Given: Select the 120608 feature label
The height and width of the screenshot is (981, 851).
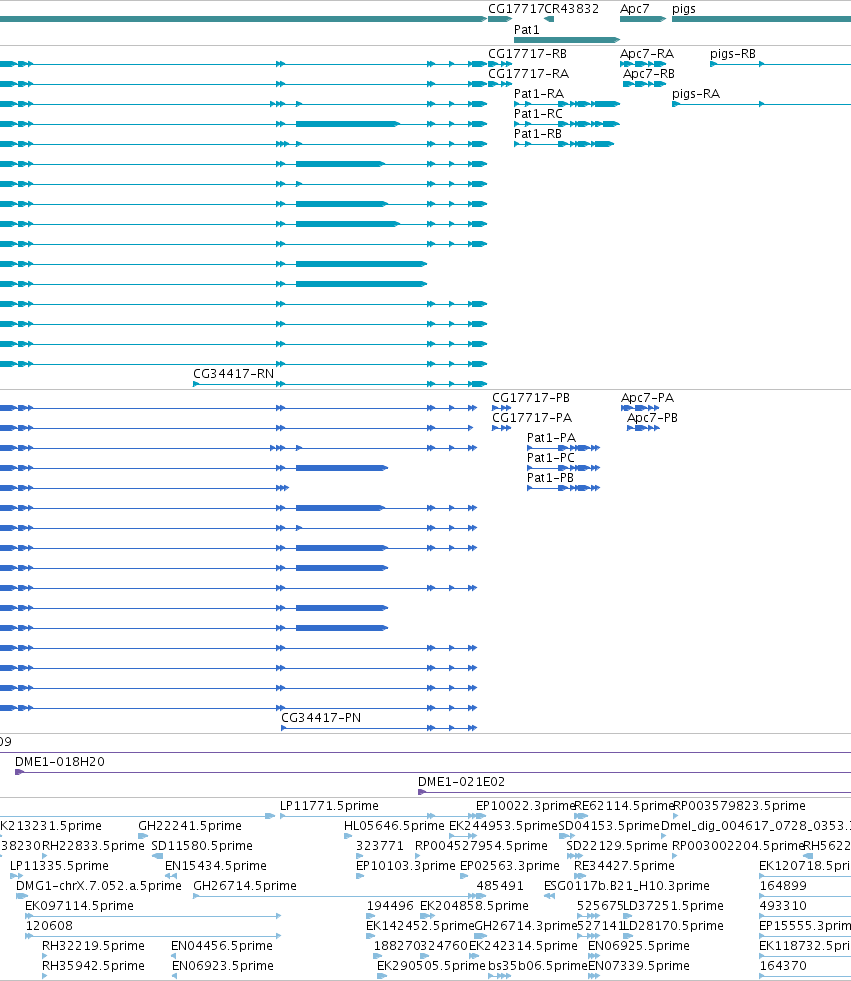Looking at the screenshot, I should coord(49,926).
